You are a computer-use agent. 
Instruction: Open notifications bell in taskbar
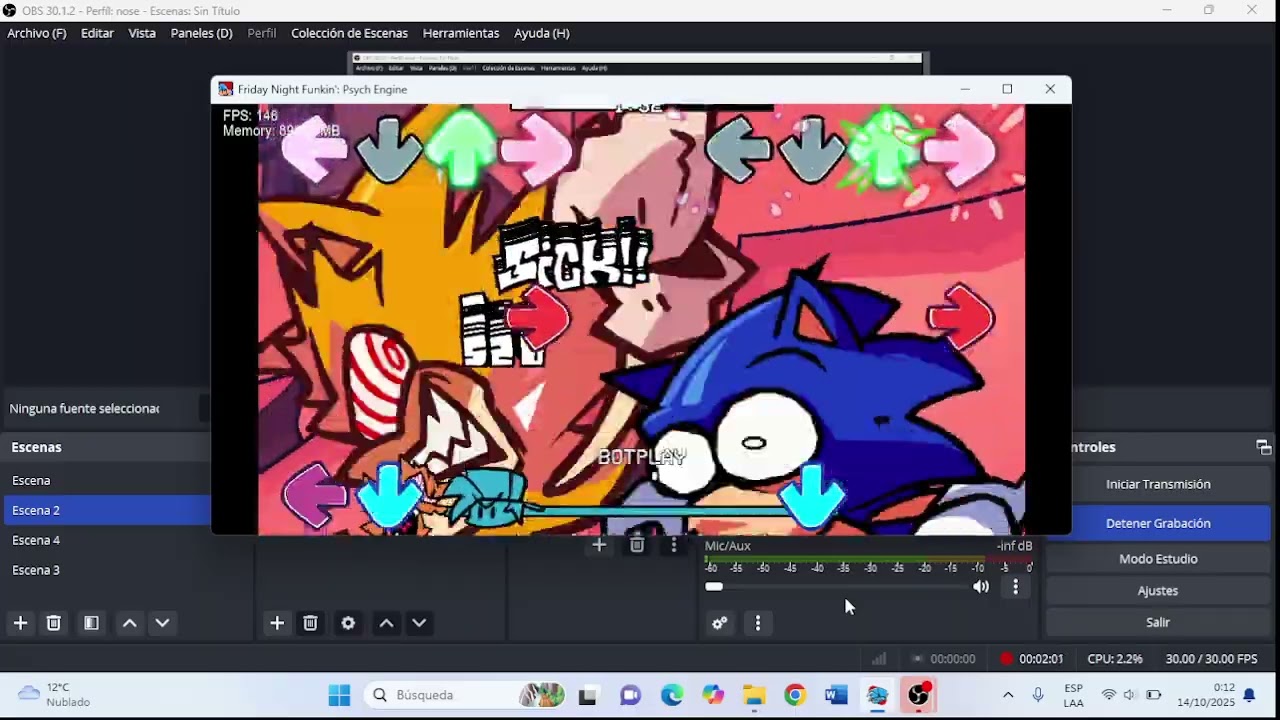[1249, 695]
